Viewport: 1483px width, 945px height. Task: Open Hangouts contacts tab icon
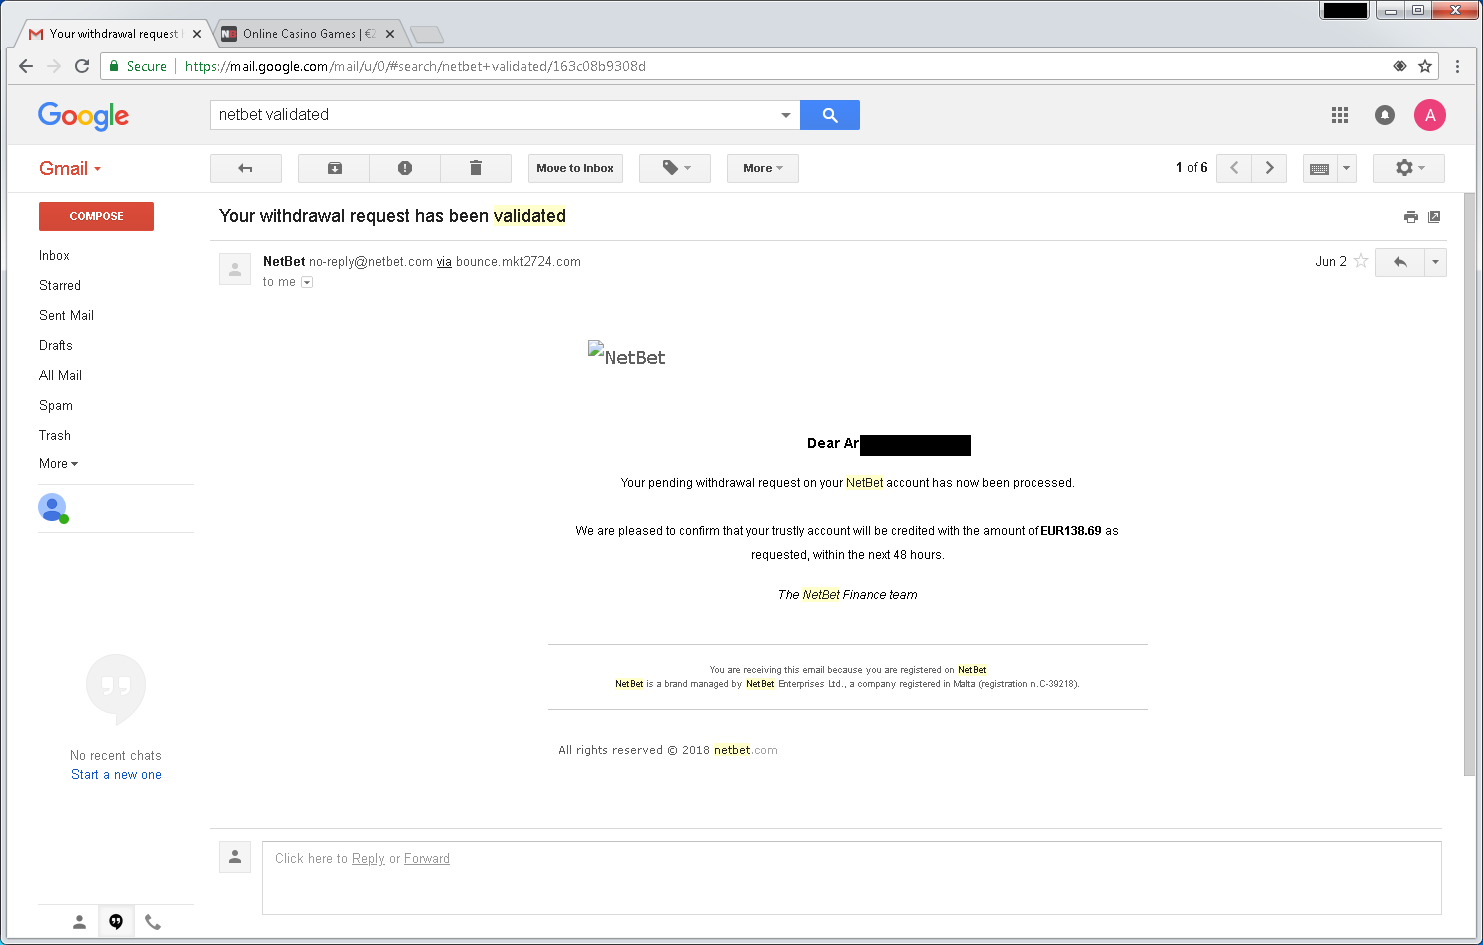click(79, 922)
